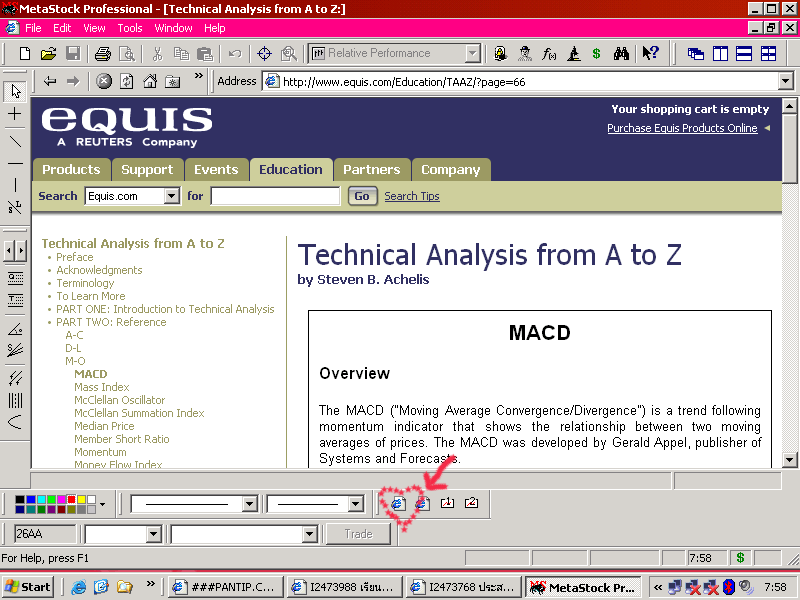Open the McClellan Oscillator link
800x600 pixels.
click(x=119, y=400)
